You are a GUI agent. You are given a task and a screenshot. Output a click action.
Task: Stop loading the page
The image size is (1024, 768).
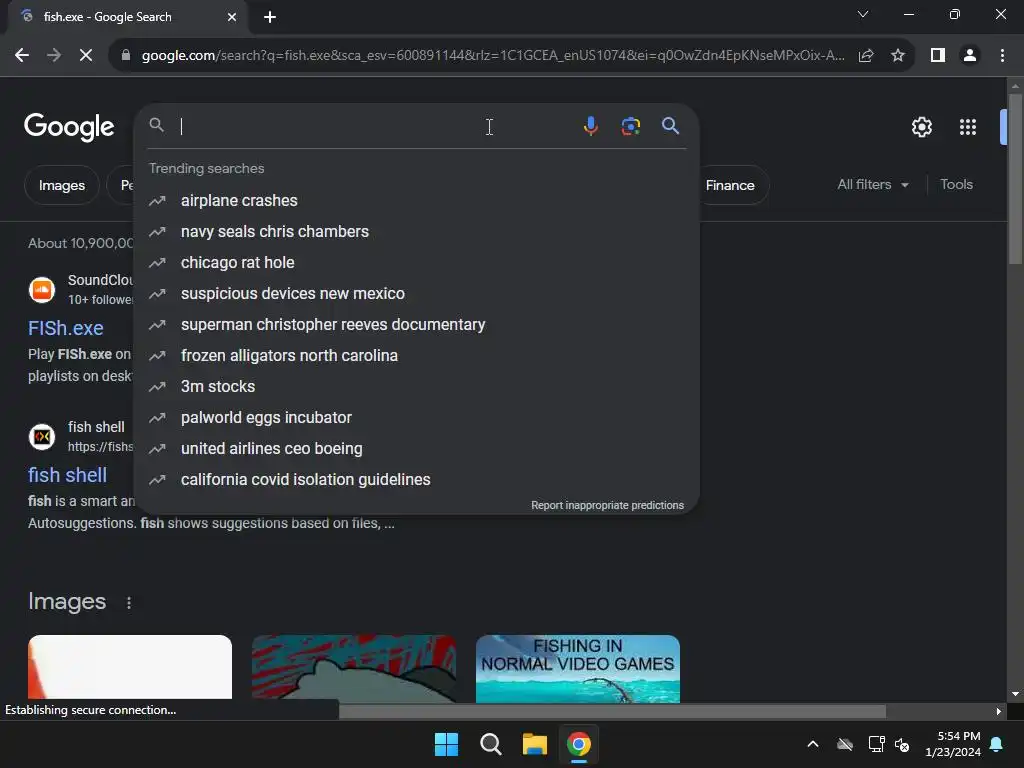pyautogui.click(x=86, y=56)
